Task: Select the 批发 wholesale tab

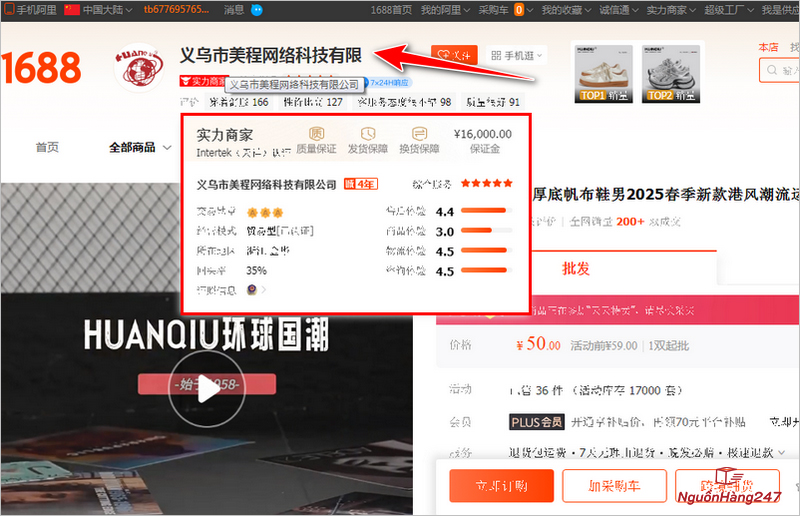Action: point(576,268)
